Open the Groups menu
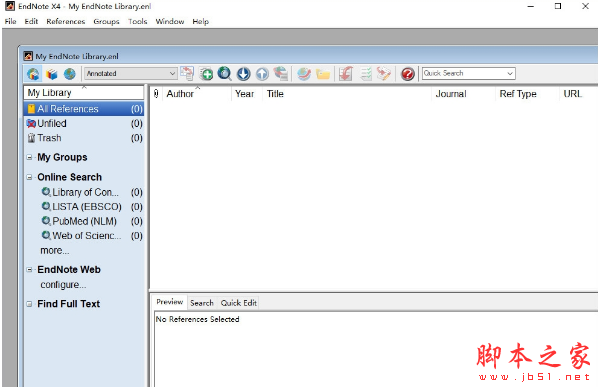 click(x=106, y=21)
